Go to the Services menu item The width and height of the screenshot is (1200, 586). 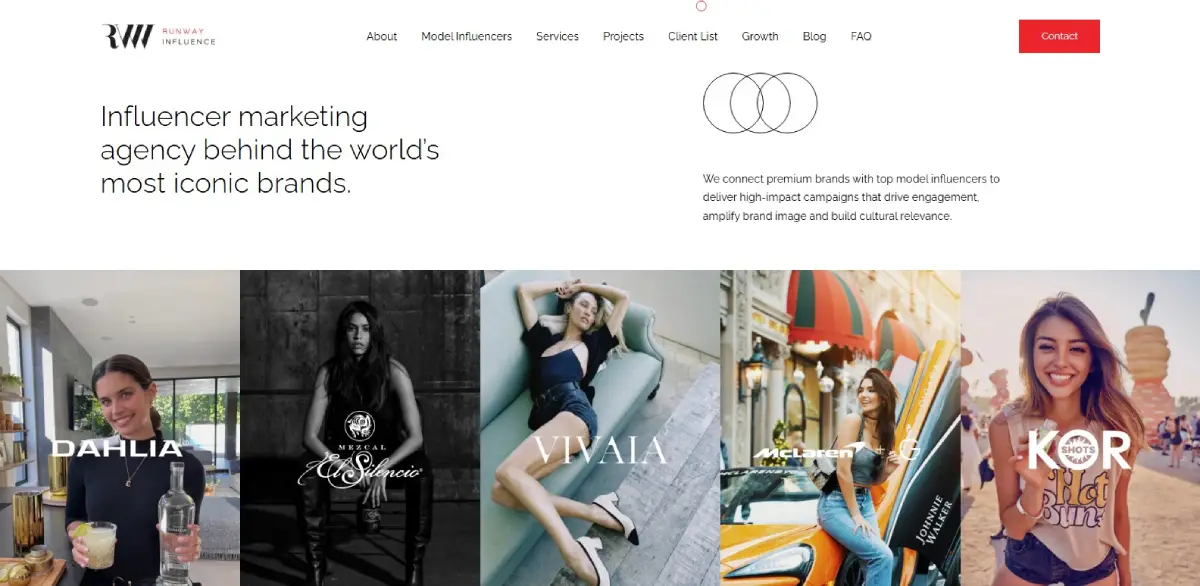[x=557, y=36]
